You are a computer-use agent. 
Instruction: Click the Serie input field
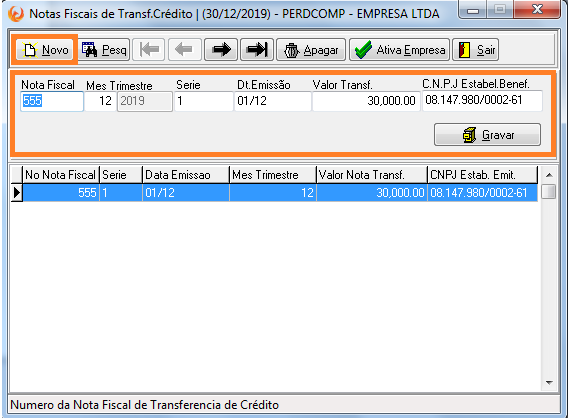click(x=204, y=101)
